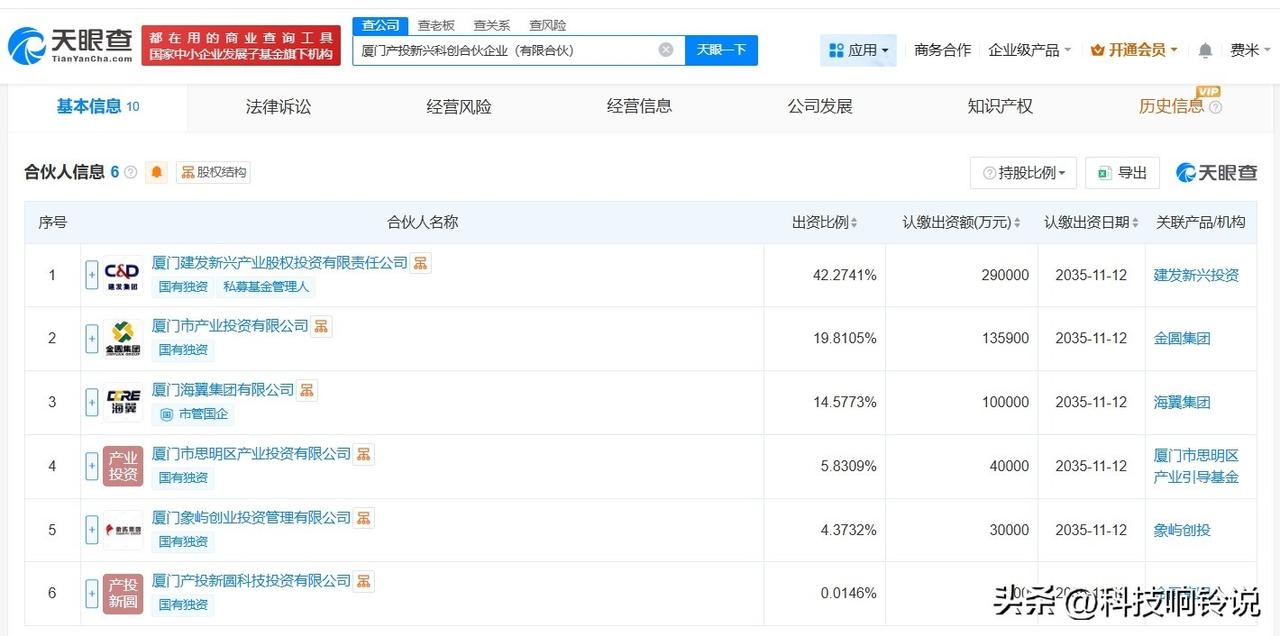Open partner link 厦门象屿创业投资管理有限公司
The image size is (1280, 636).
tap(251, 517)
